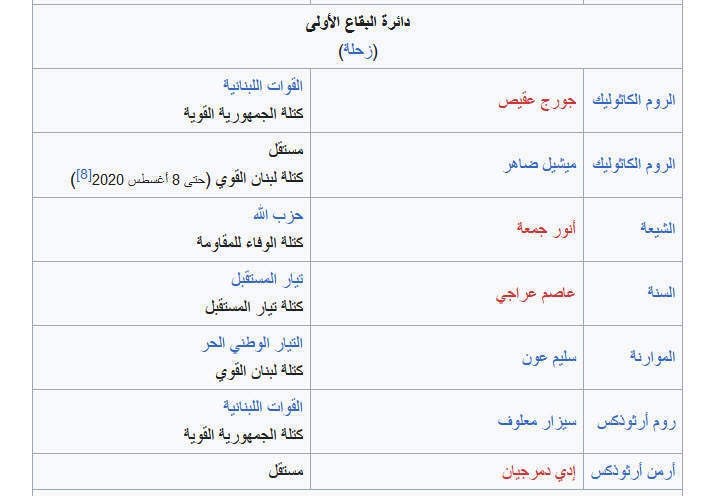727x496 pixels.
Task: Open the السنة sect link
Action: 661,292
